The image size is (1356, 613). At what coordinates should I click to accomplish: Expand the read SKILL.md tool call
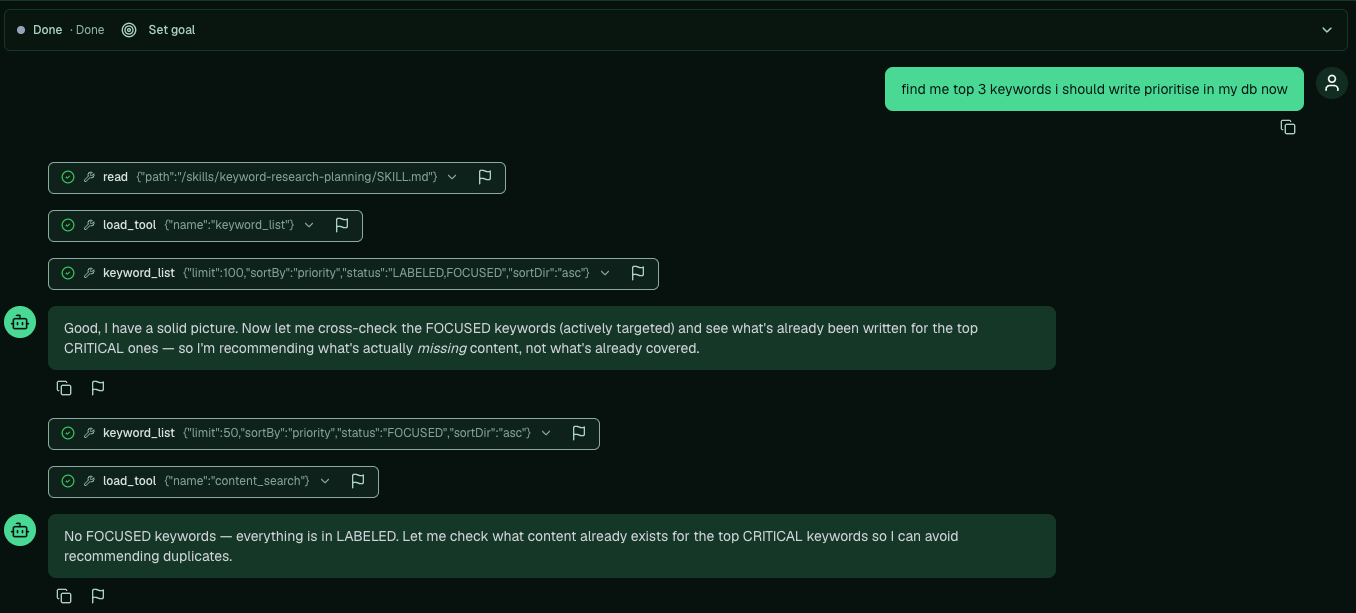coord(452,177)
